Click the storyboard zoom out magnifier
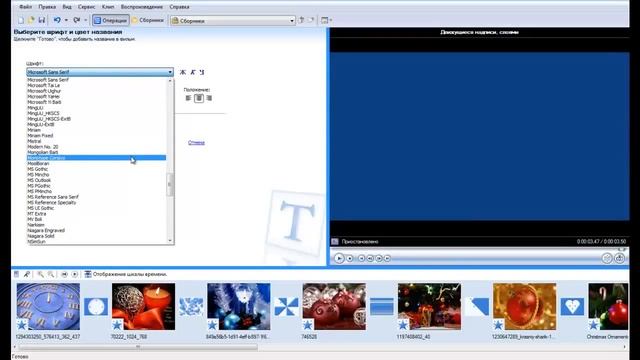 (x=51, y=274)
